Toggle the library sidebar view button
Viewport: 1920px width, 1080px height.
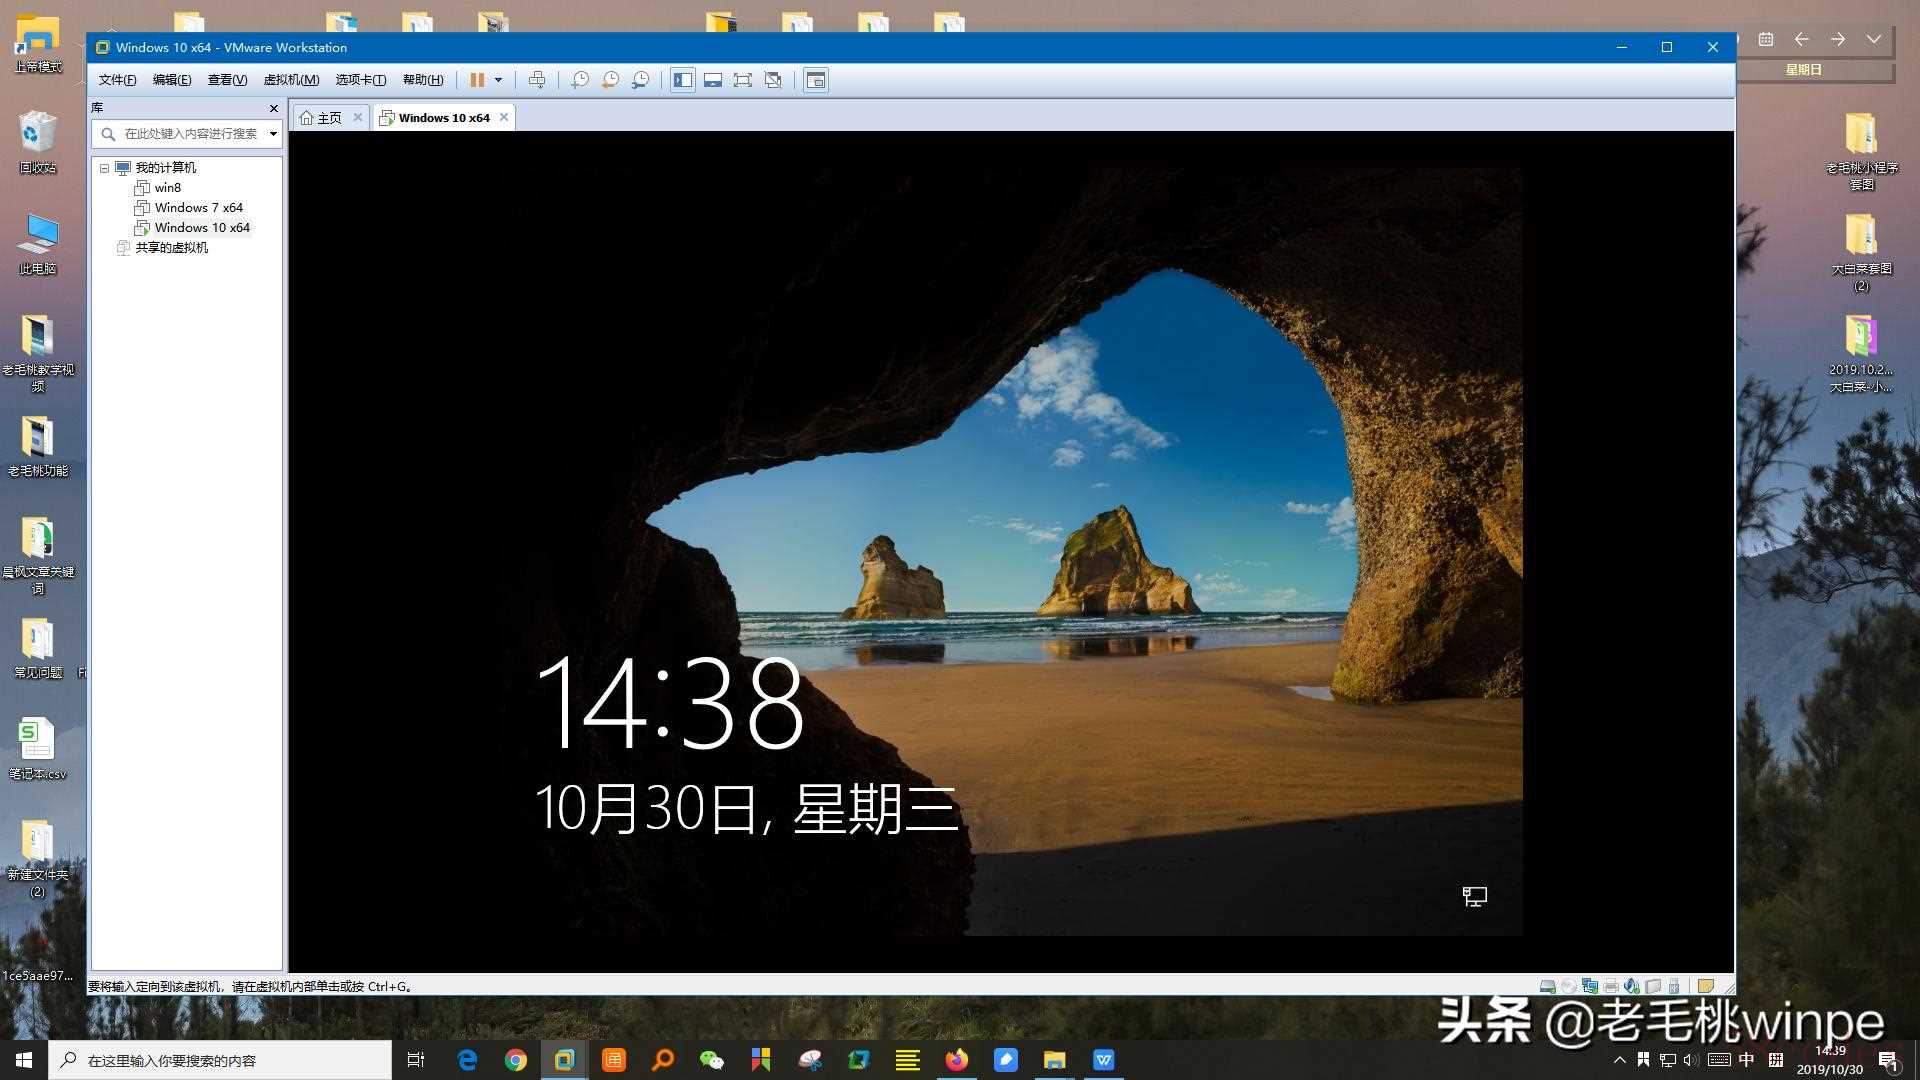click(683, 80)
